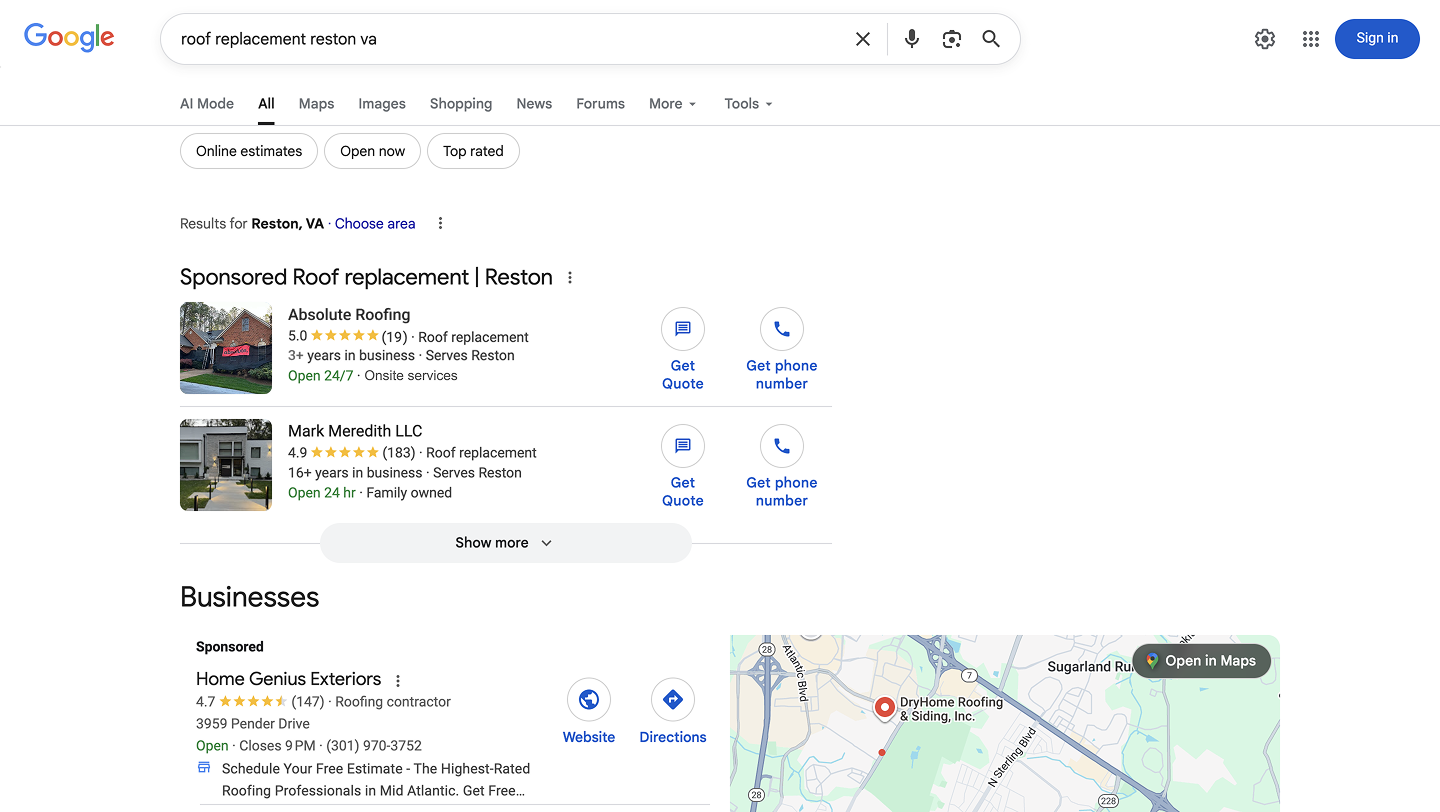Image resolution: width=1440 pixels, height=812 pixels.
Task: Open Google Lens image search icon
Action: tap(952, 39)
